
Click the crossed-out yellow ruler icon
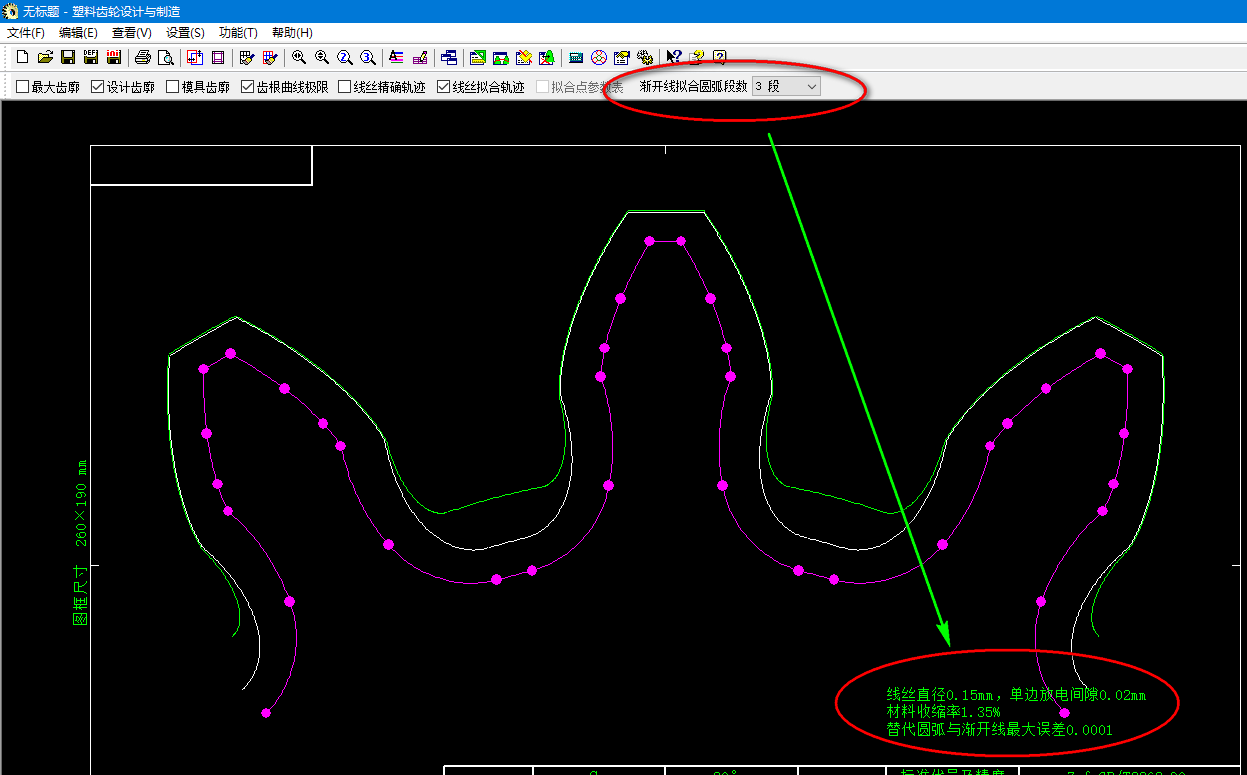524,57
